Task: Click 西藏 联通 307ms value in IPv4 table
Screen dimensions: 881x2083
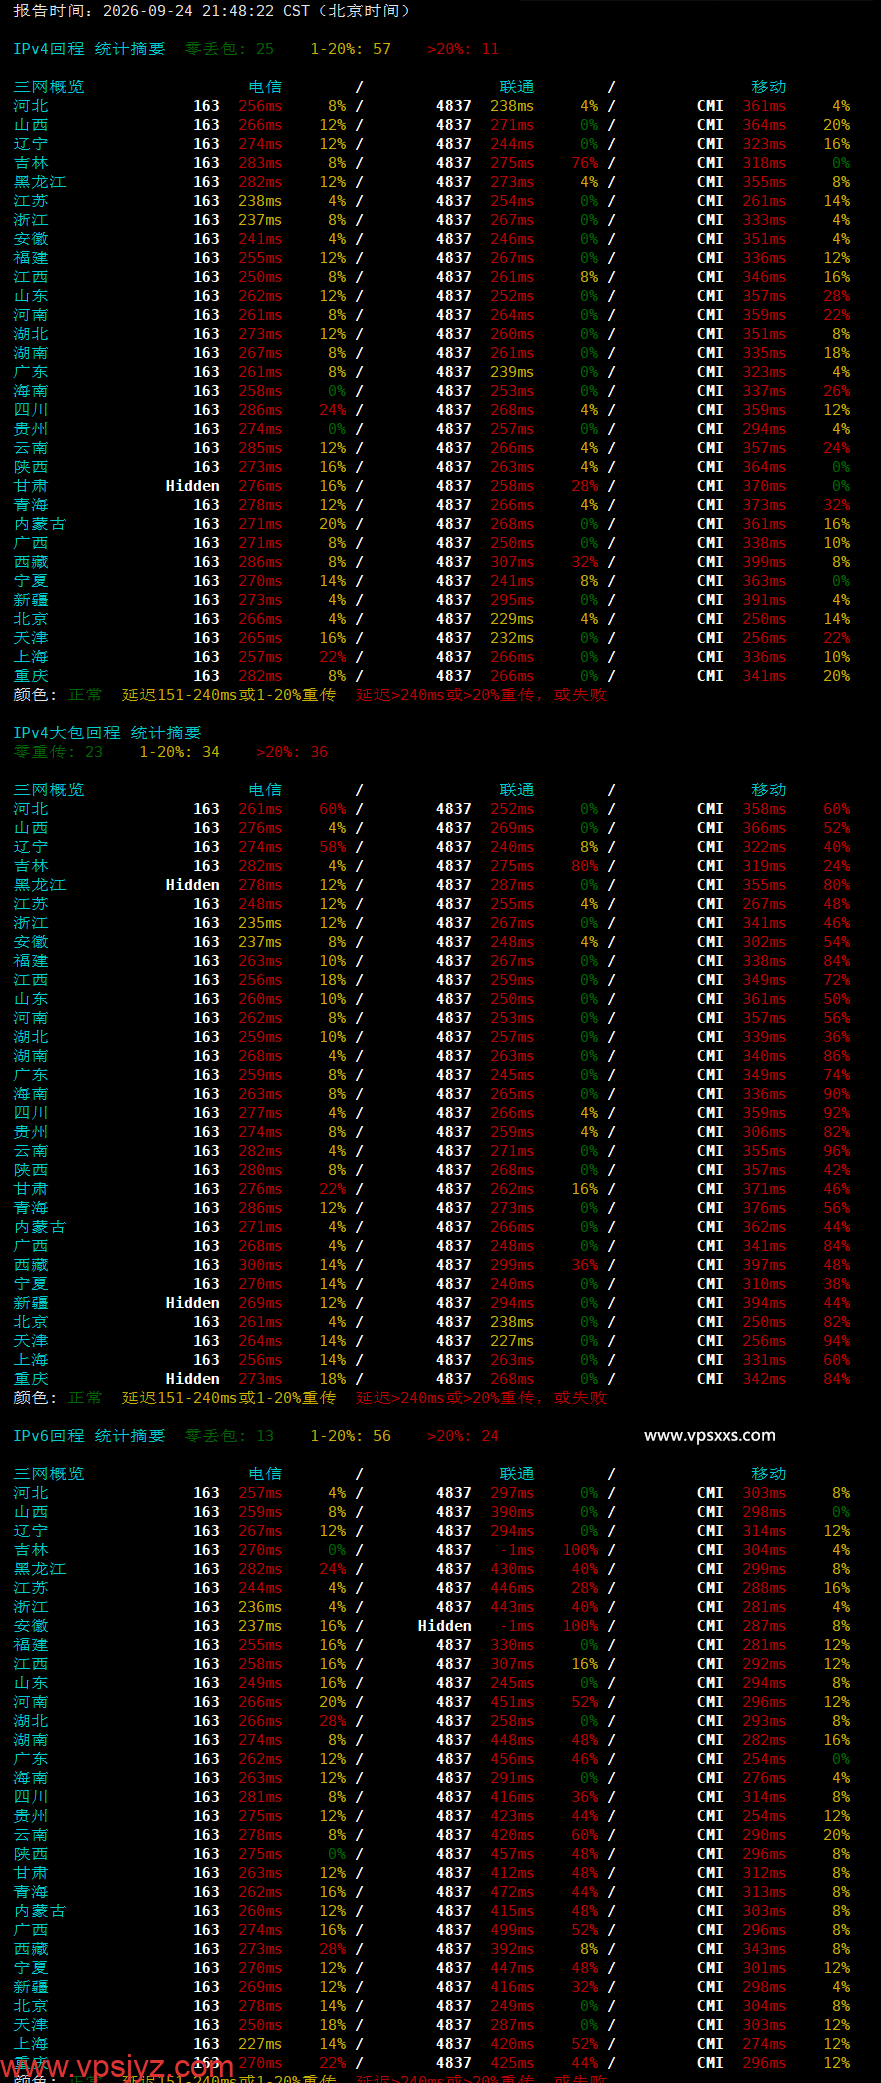Action: pyautogui.click(x=512, y=562)
